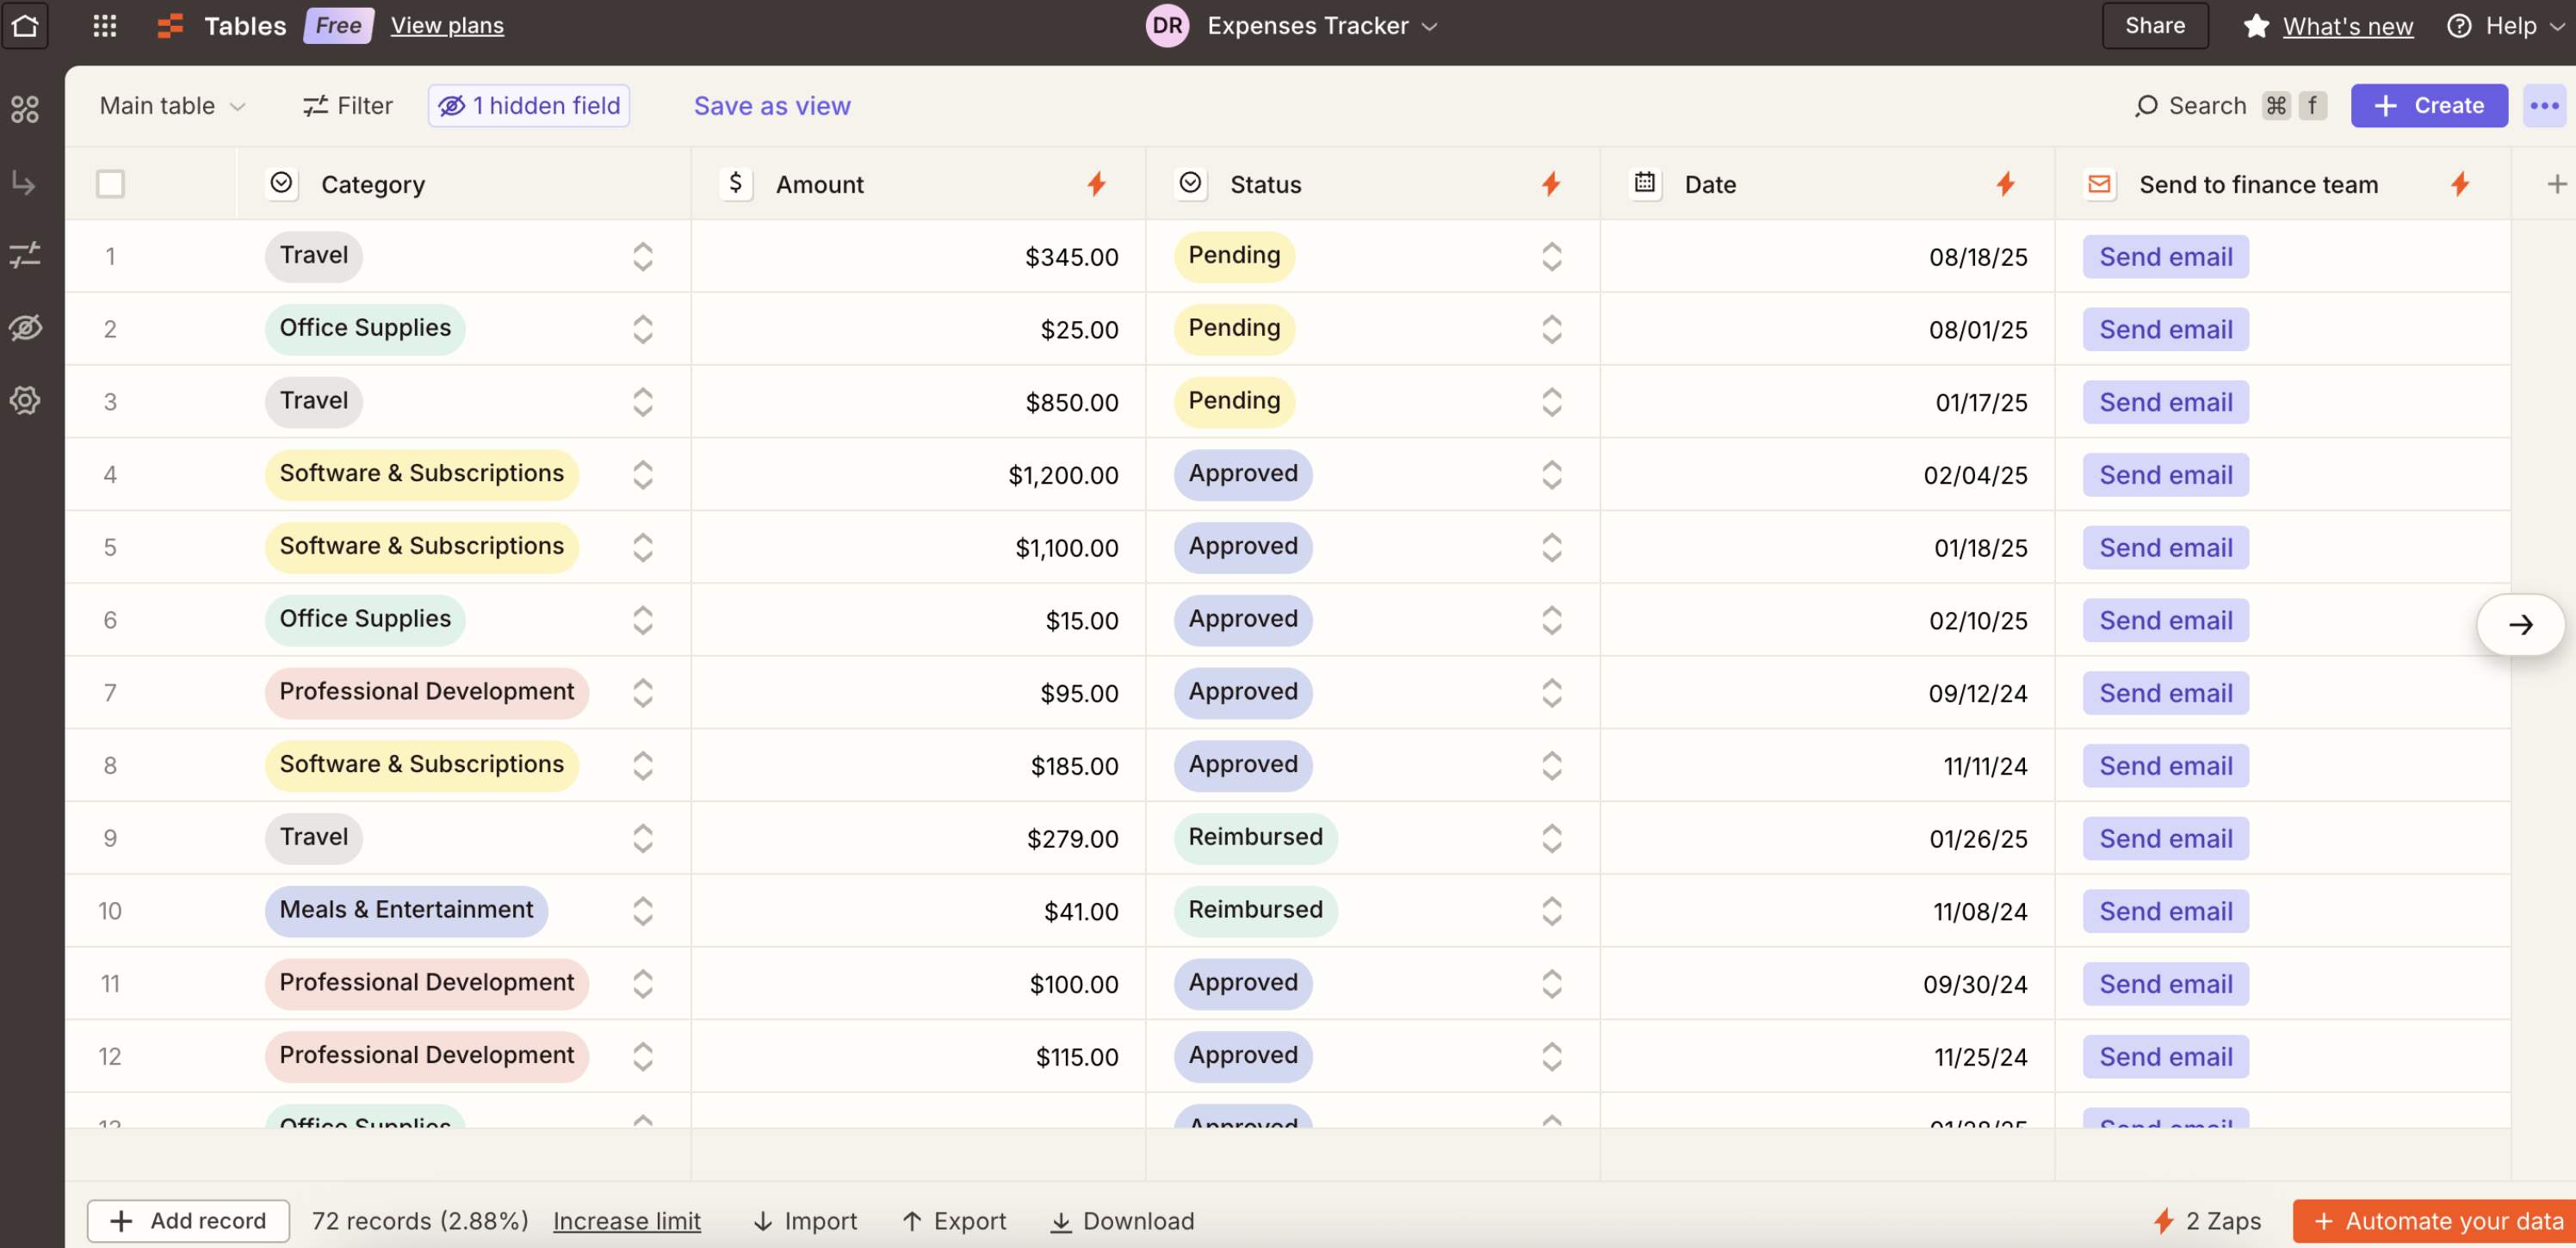This screenshot has width=2576, height=1248.
Task: Open What's new
Action: (2347, 26)
